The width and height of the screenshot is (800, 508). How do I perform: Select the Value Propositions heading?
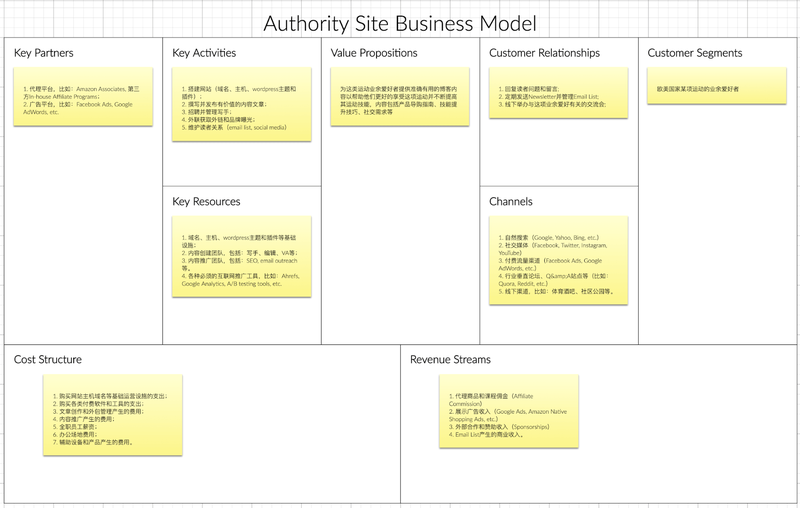click(374, 53)
